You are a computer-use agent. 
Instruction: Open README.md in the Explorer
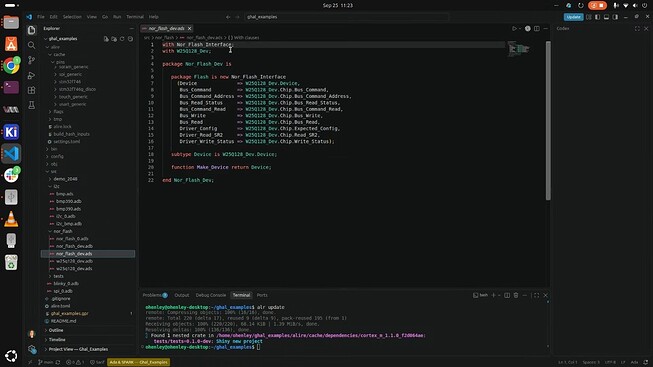click(63, 321)
